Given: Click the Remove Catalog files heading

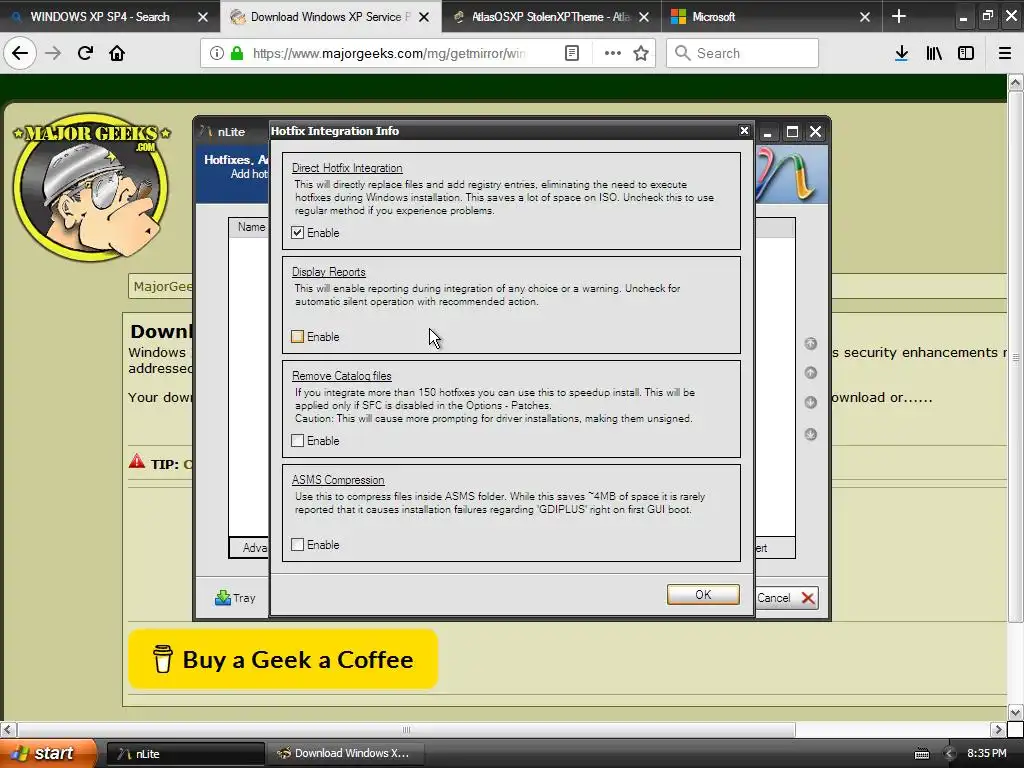Looking at the screenshot, I should pos(342,376).
